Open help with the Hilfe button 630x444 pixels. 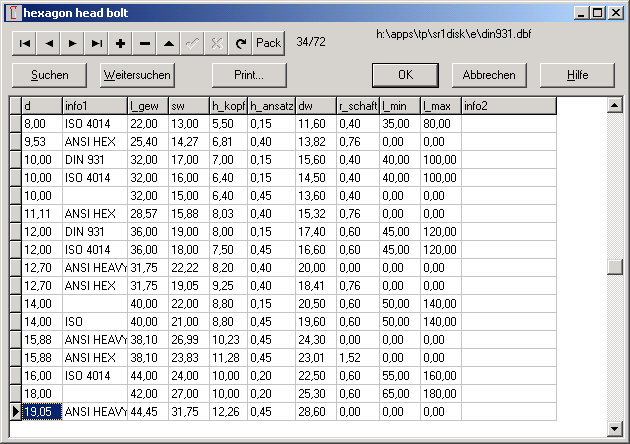(x=577, y=75)
